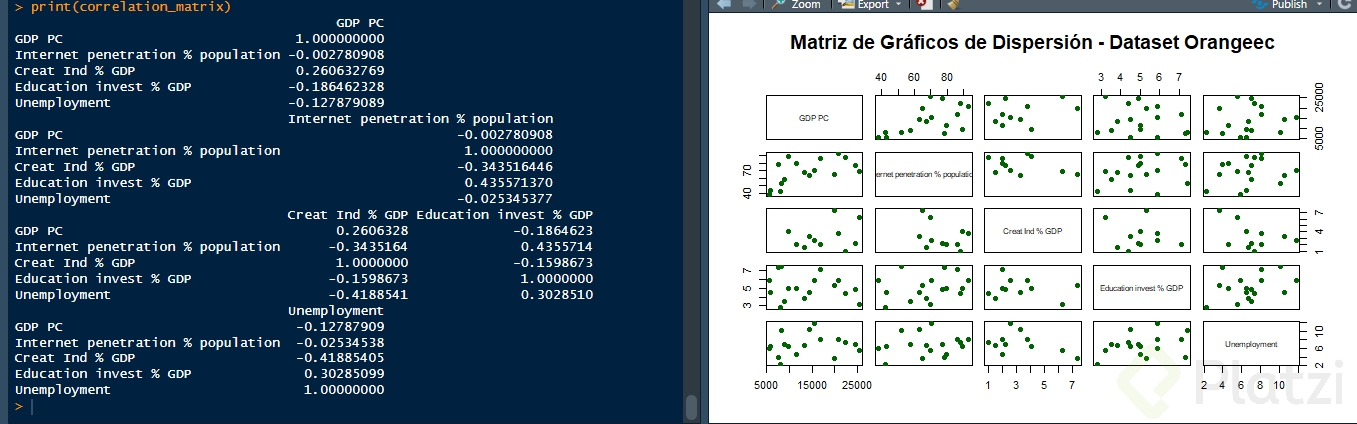This screenshot has width=1357, height=424.
Task: Select the value -0.025345377 in console
Action: (505, 199)
